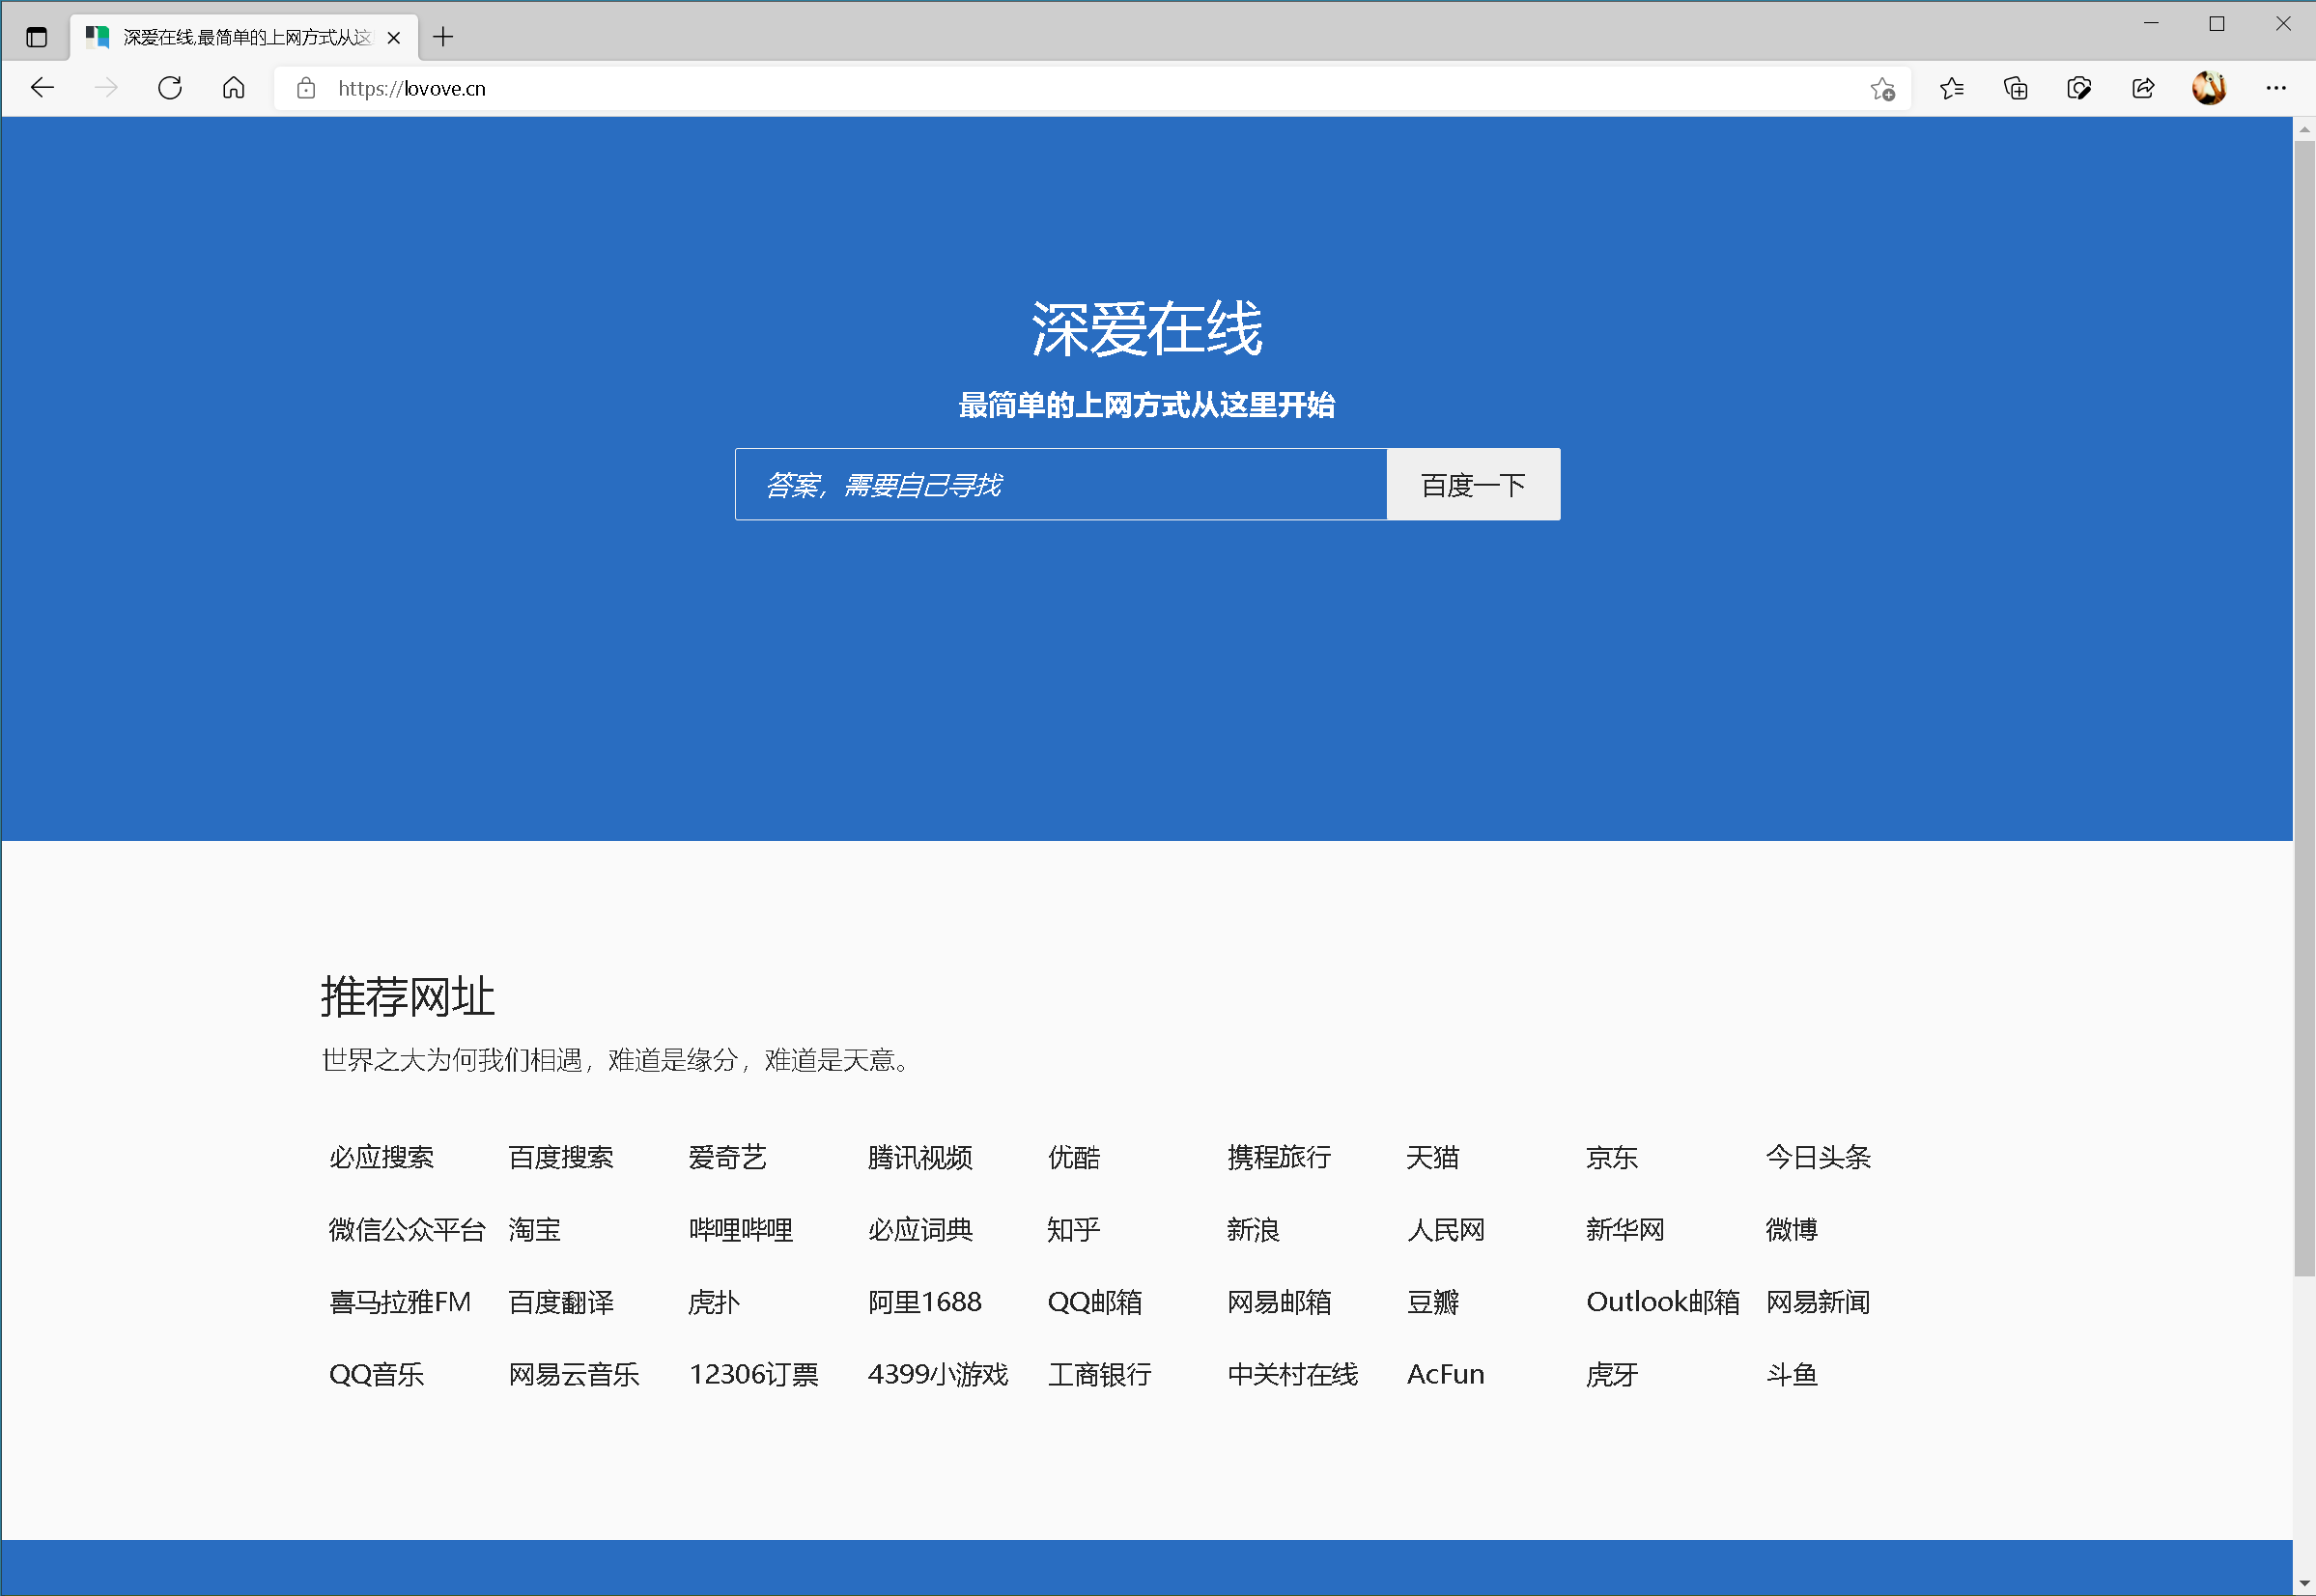Minimize the browser window
Screen dimensions: 2316x1596
tap(2151, 23)
